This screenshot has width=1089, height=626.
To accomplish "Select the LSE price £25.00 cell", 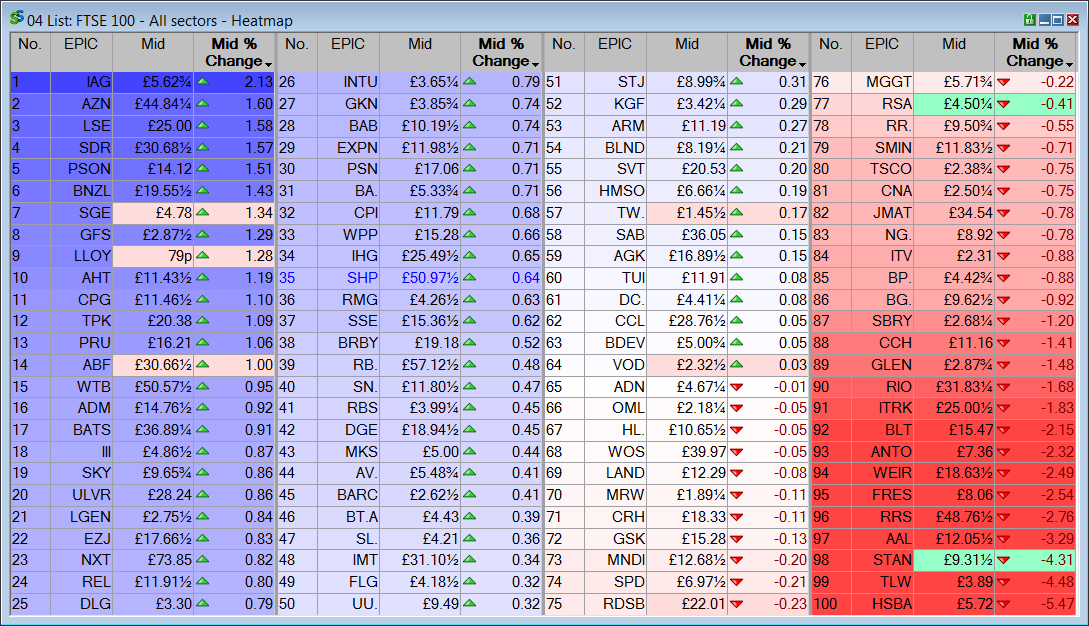I will 153,126.
